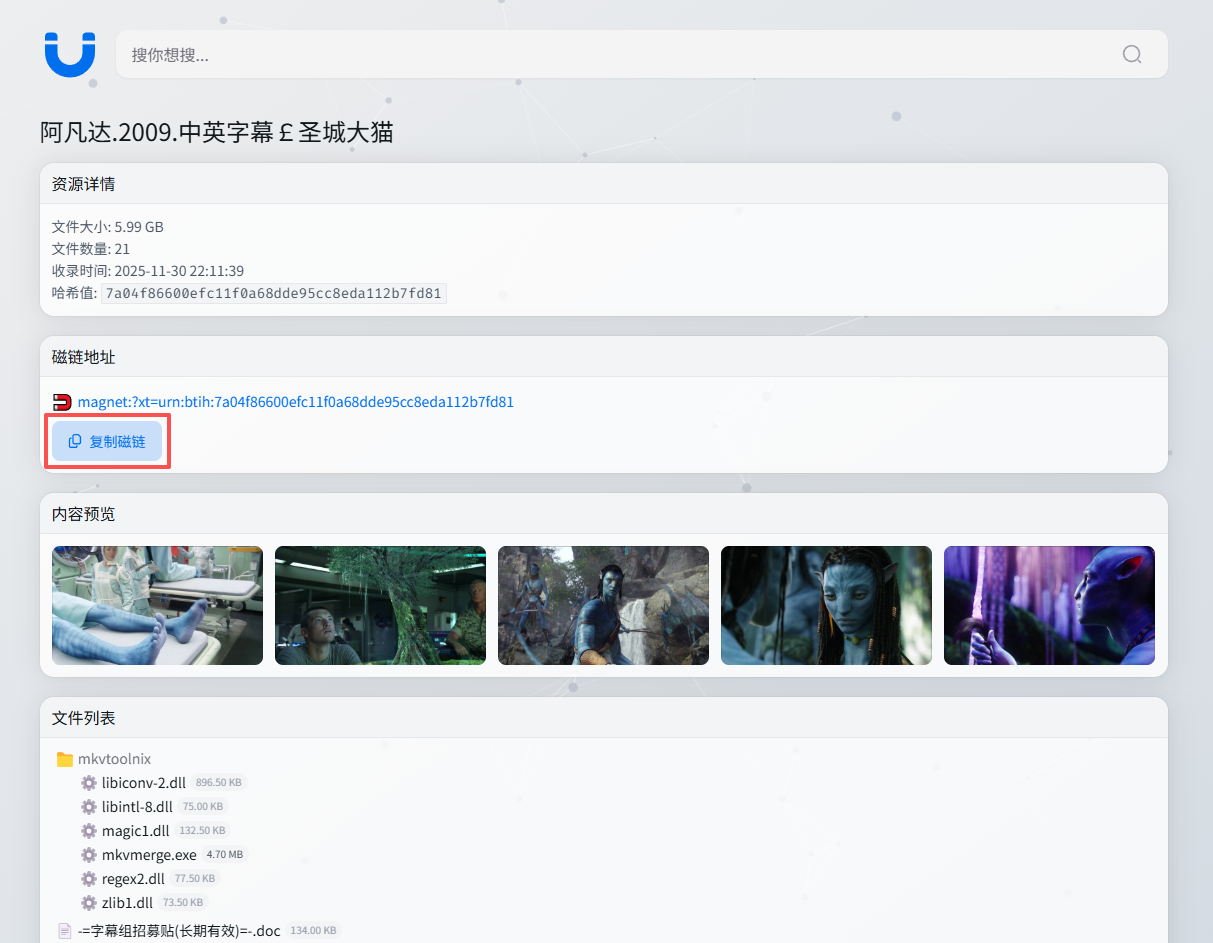This screenshot has width=1213, height=943.
Task: Click the gear icon beside libiconv-2.dll
Action: [x=89, y=783]
